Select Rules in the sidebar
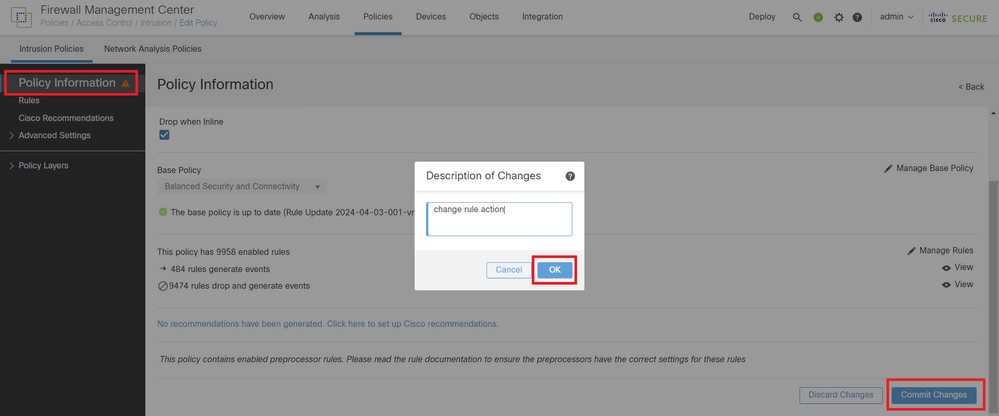This screenshot has width=999, height=416. coord(29,101)
